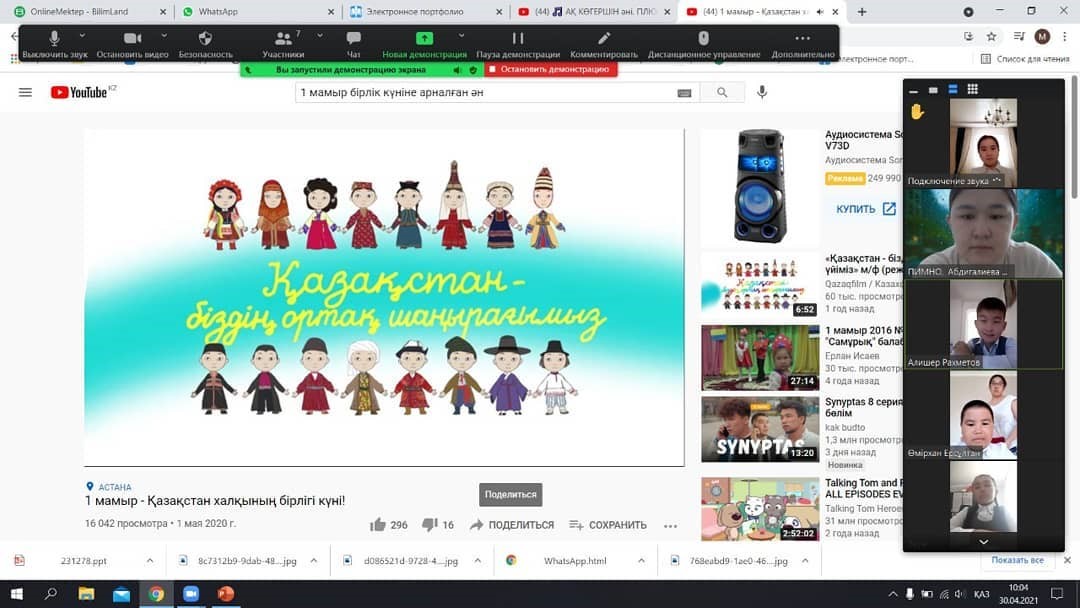Click YouTube search magnifier button

[722, 92]
